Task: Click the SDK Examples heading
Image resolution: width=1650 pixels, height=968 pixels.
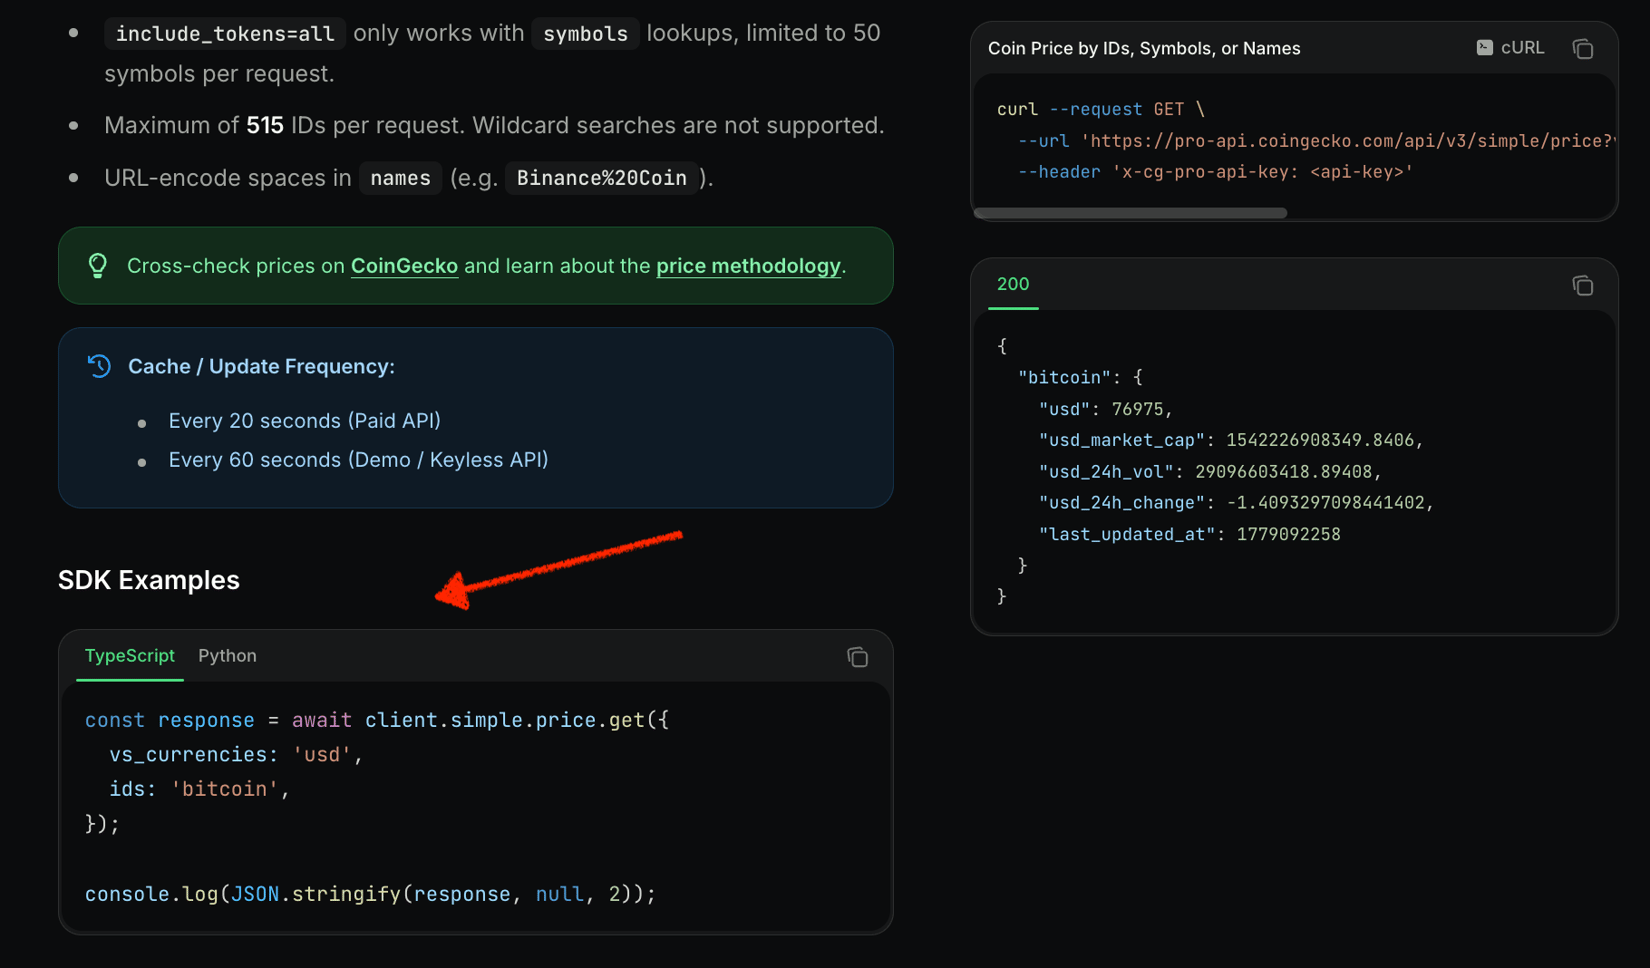Action: pos(149,580)
